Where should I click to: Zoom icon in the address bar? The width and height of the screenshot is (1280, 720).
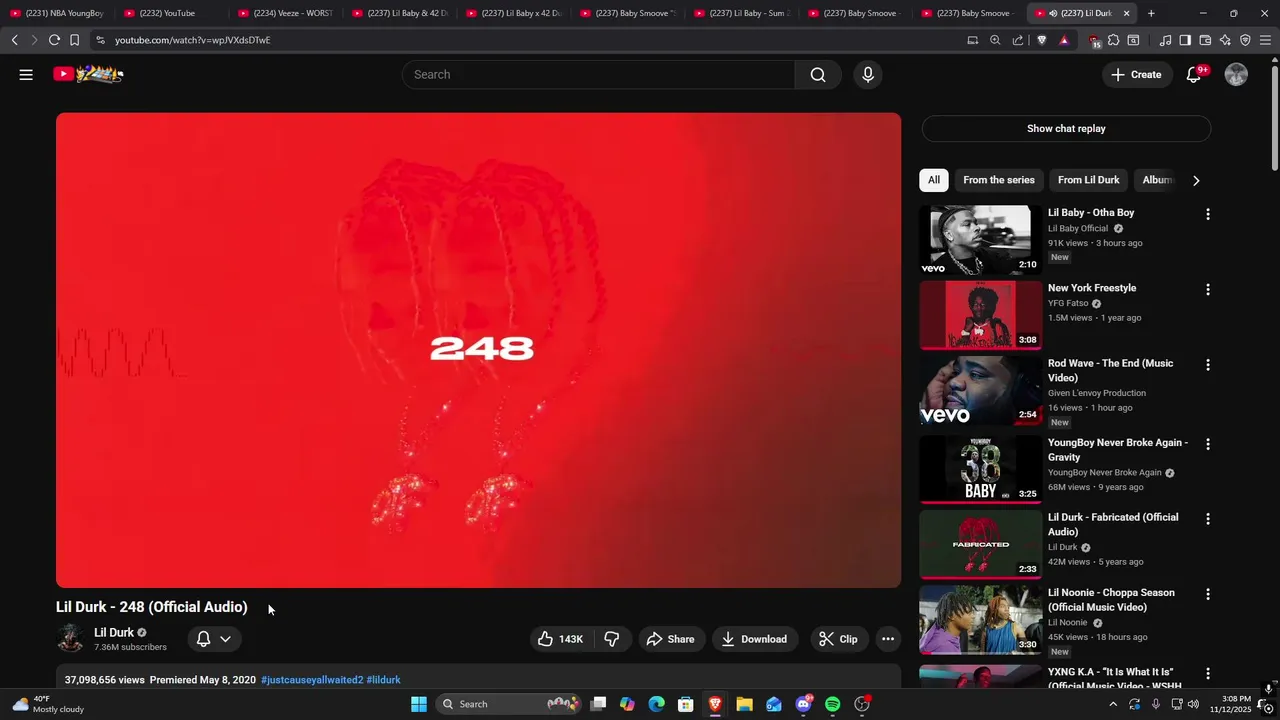[x=995, y=40]
